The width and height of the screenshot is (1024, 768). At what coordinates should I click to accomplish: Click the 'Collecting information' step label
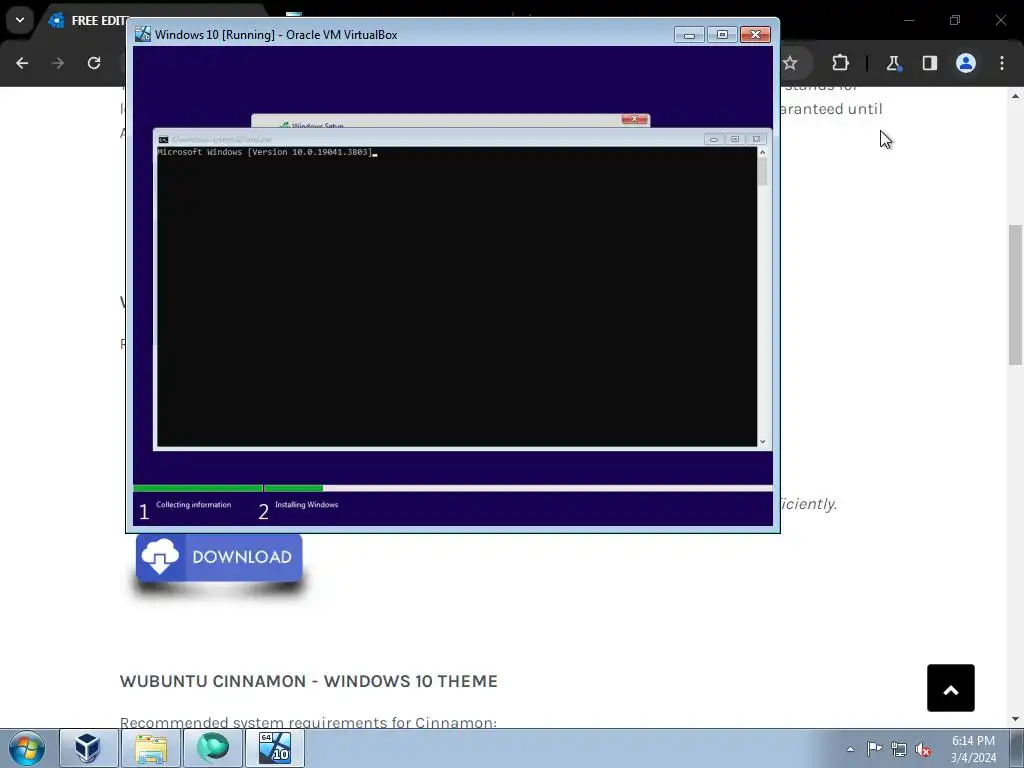click(193, 505)
